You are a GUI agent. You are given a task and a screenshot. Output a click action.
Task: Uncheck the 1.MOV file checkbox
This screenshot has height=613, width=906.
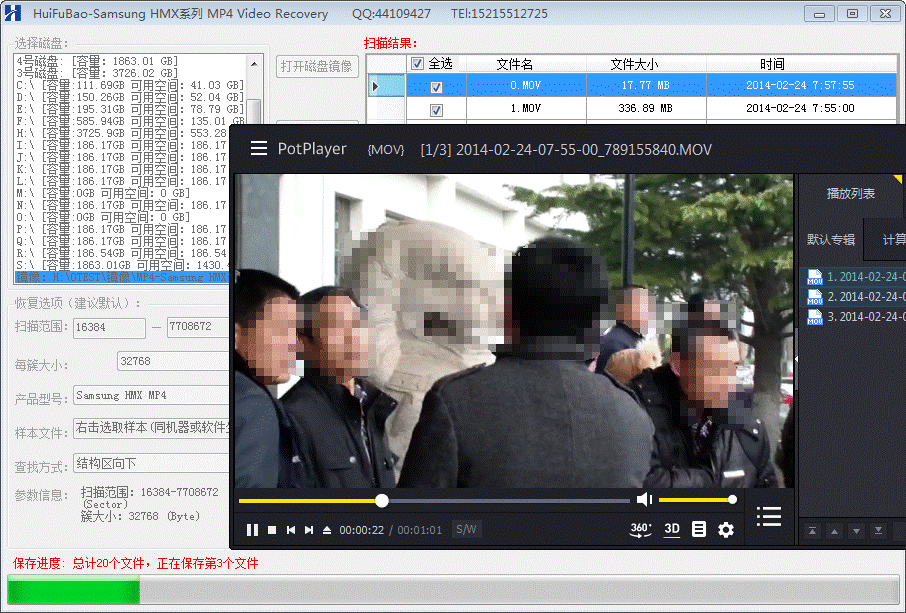point(436,110)
